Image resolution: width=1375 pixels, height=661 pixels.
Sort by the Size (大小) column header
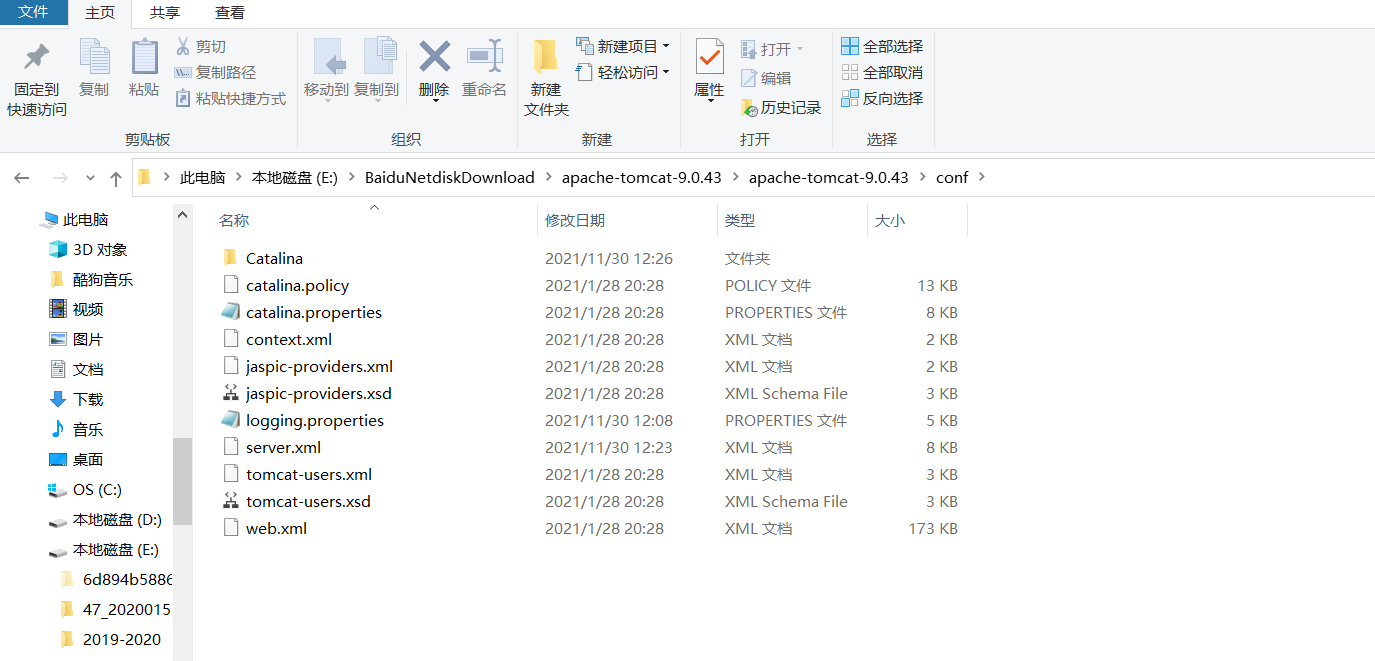(x=890, y=220)
